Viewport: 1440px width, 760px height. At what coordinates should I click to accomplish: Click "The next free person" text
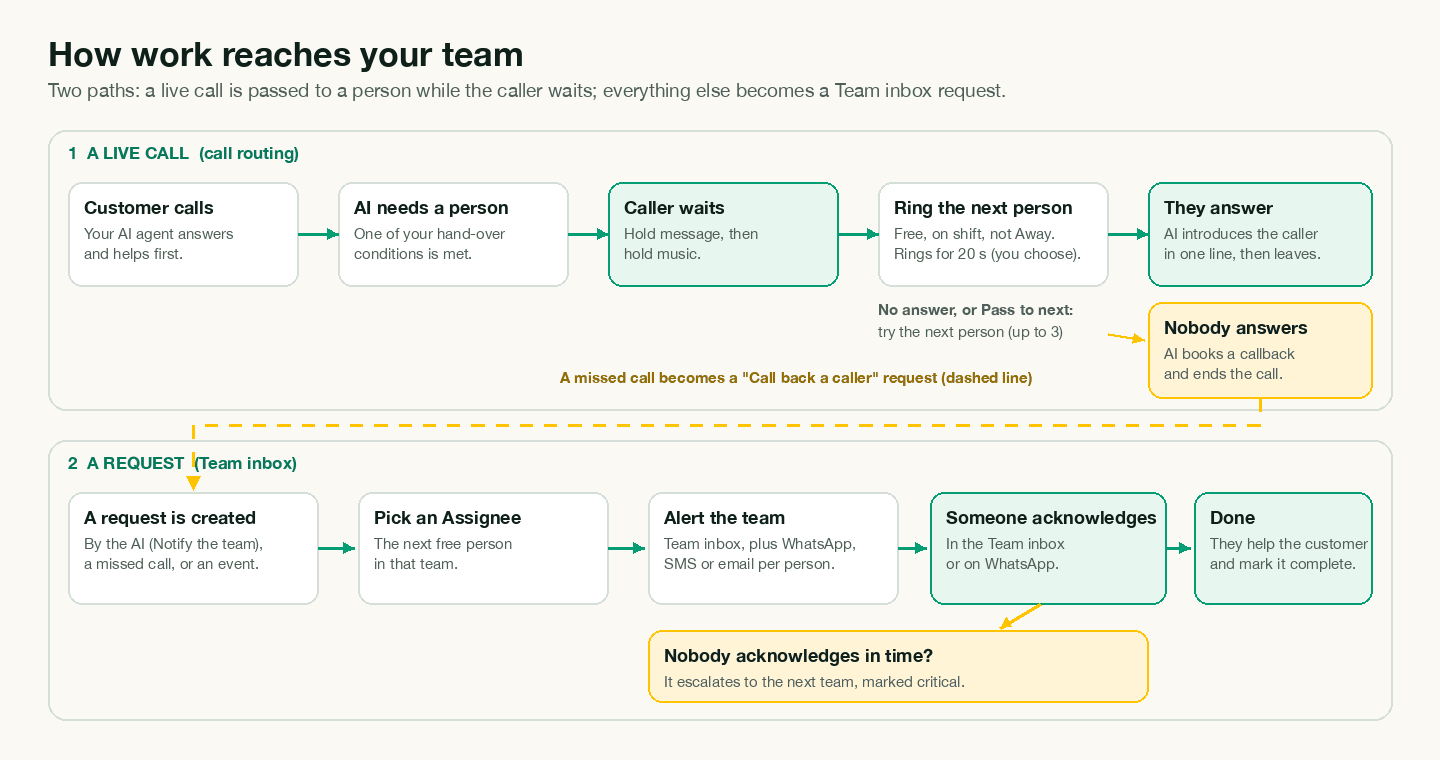pyautogui.click(x=443, y=543)
